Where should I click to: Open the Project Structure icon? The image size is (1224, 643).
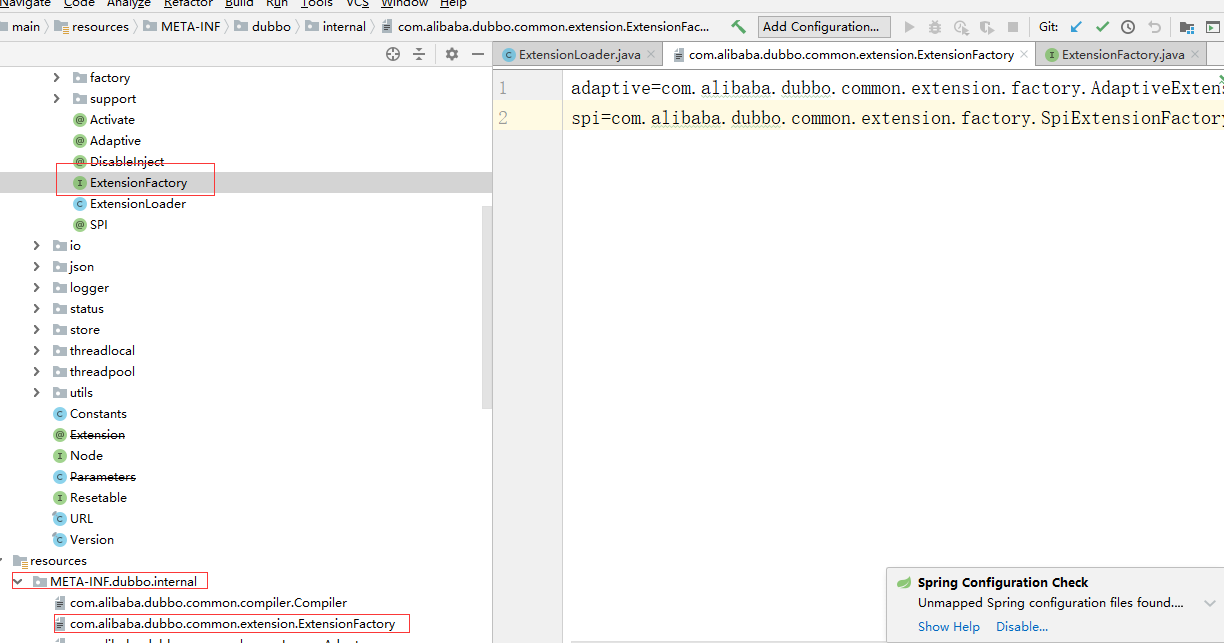point(1187,27)
